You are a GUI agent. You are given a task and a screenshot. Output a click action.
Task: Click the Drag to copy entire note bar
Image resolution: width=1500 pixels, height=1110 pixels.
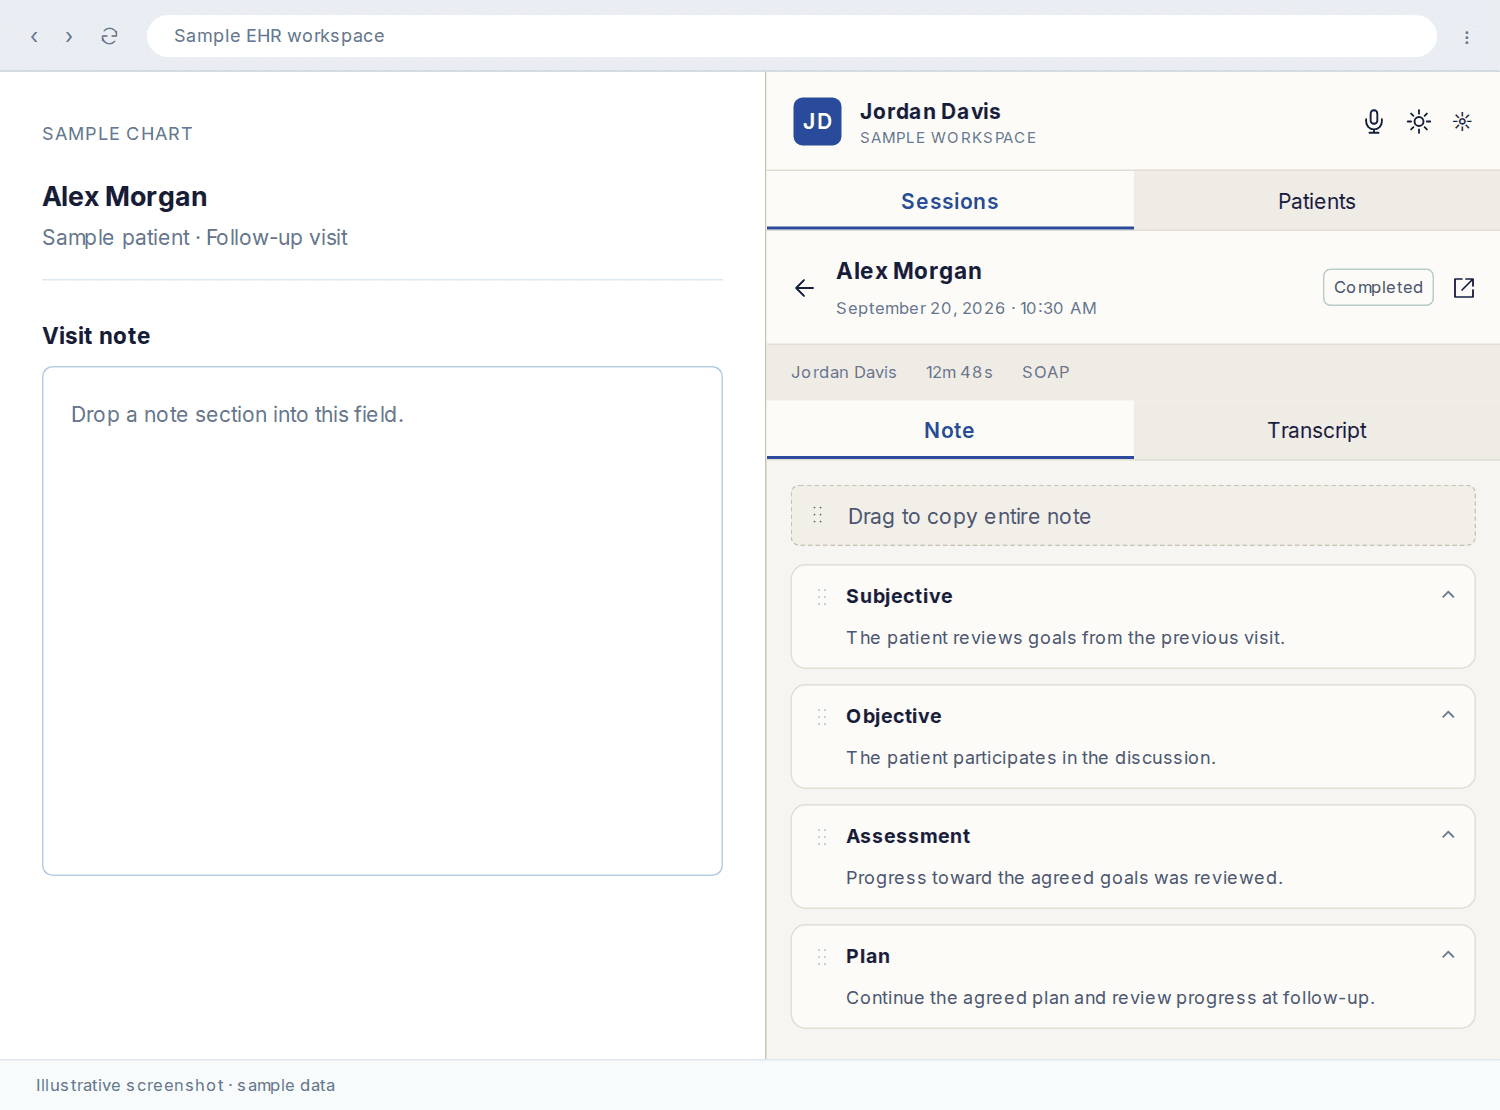coord(1133,516)
